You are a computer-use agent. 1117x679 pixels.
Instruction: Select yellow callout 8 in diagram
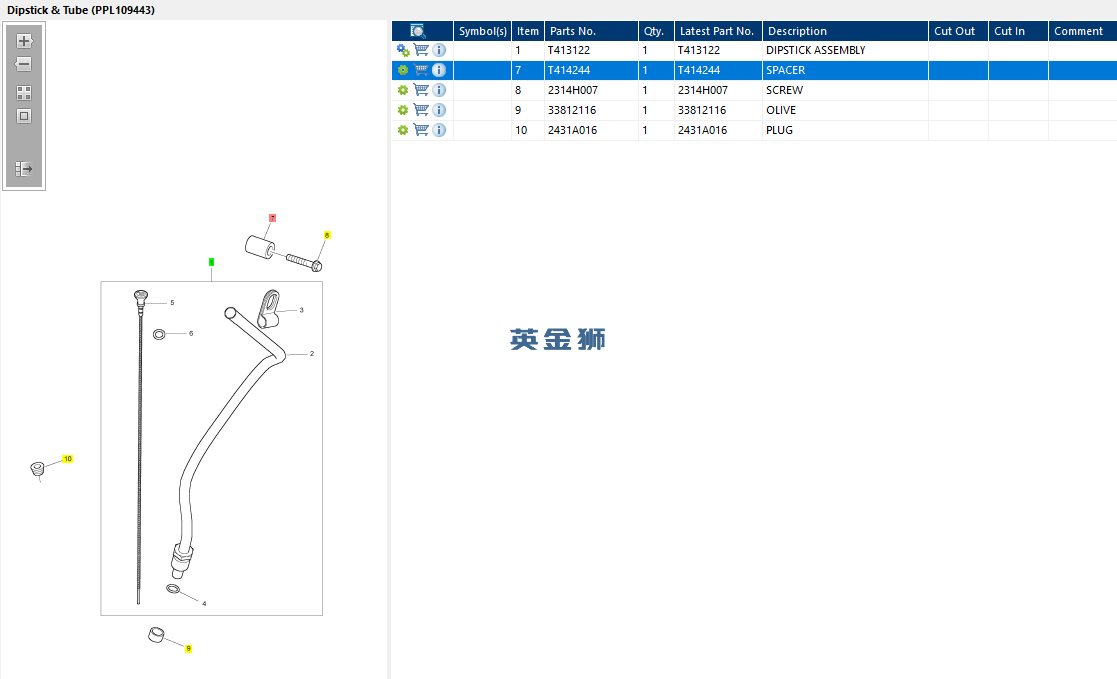pos(327,235)
